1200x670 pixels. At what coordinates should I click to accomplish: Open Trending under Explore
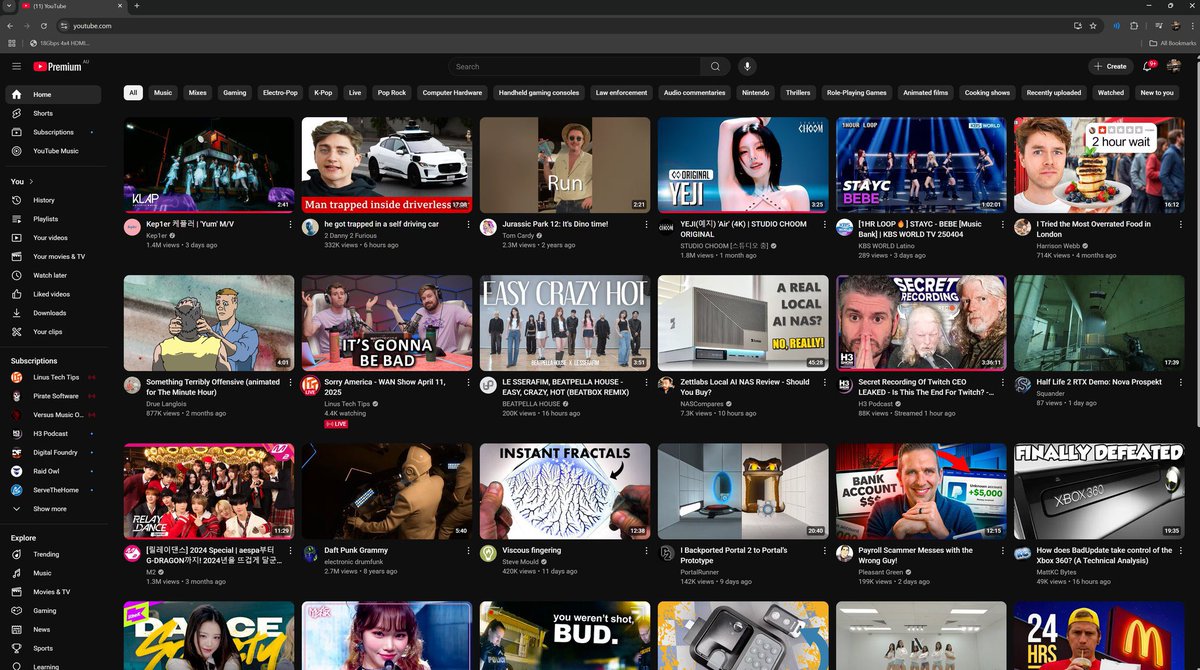point(52,554)
